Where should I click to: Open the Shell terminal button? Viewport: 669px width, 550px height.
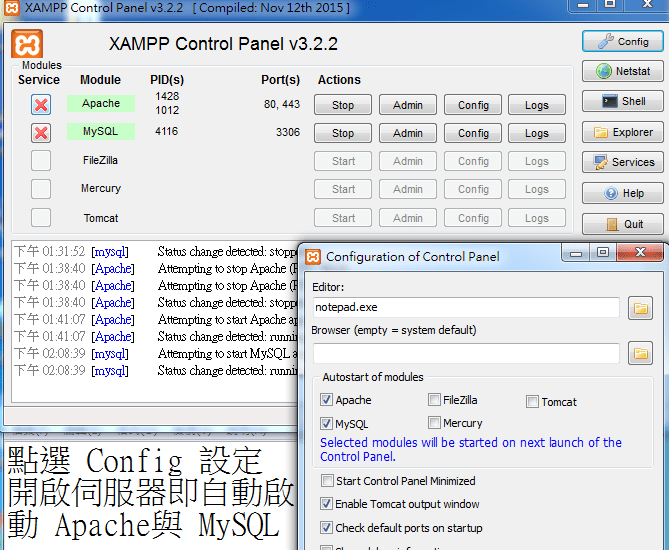pos(623,102)
